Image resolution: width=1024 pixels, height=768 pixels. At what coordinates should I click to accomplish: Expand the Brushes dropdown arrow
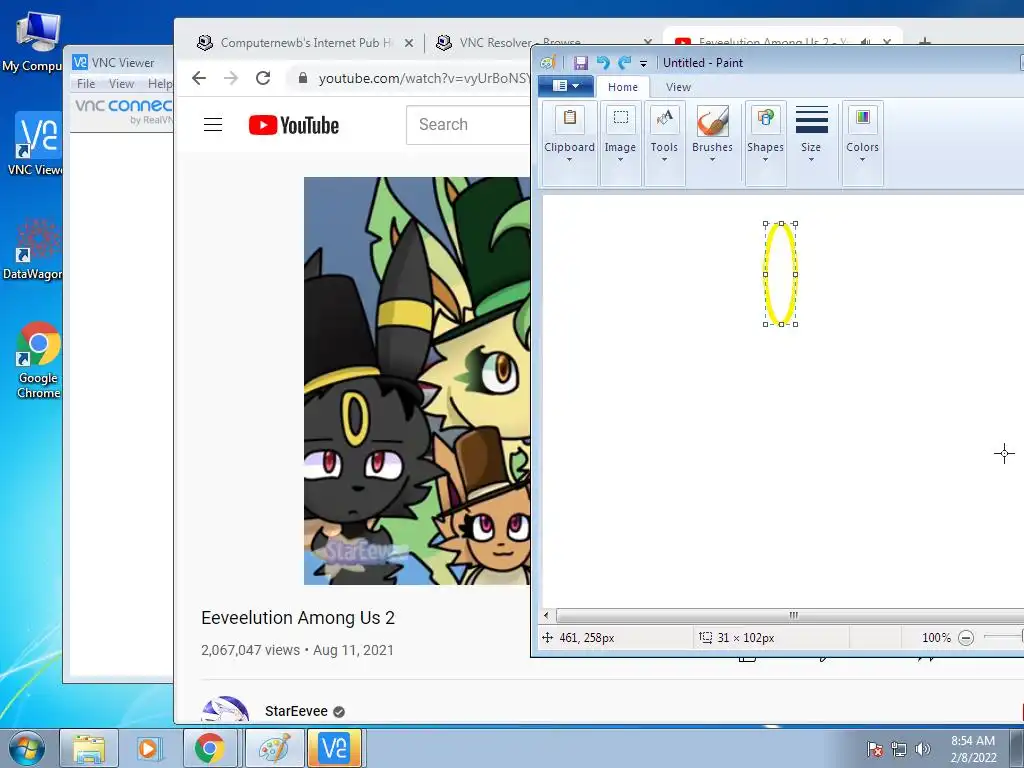pos(712,159)
